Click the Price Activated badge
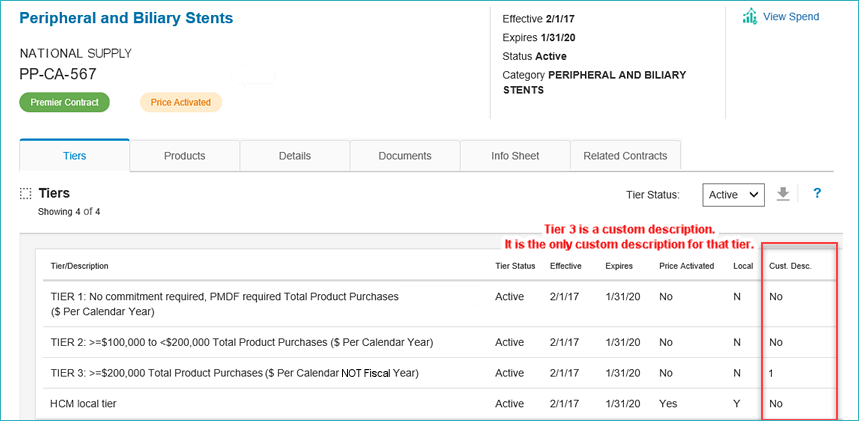Image resolution: width=859 pixels, height=421 pixels. click(180, 102)
